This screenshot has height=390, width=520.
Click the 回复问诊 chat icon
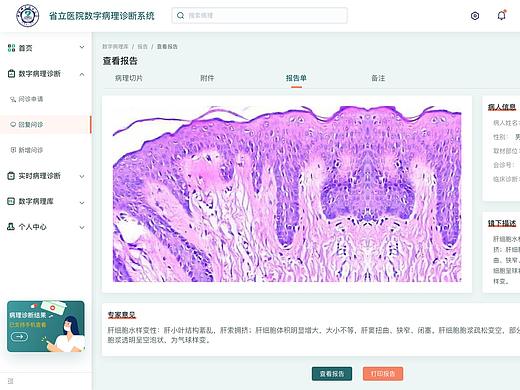(x=13, y=124)
